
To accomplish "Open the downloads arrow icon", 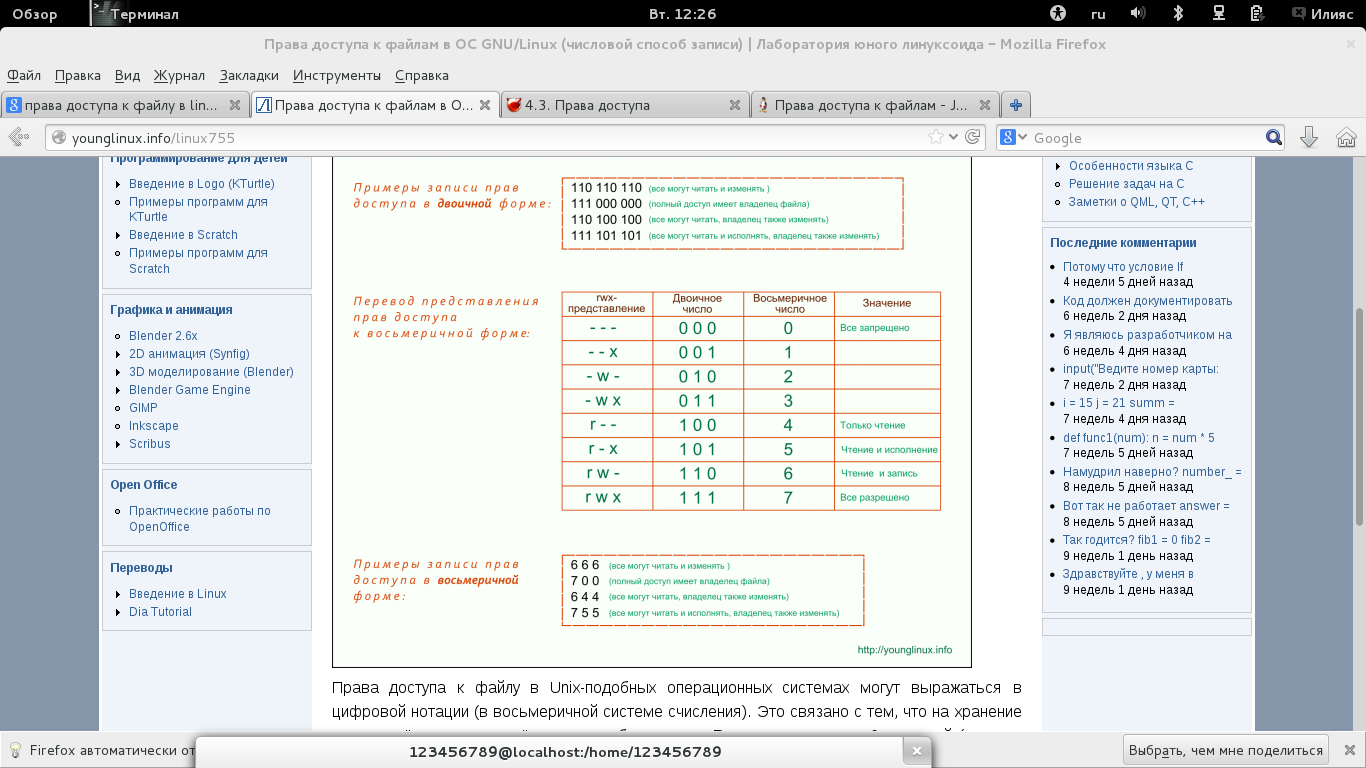I will pos(1308,138).
